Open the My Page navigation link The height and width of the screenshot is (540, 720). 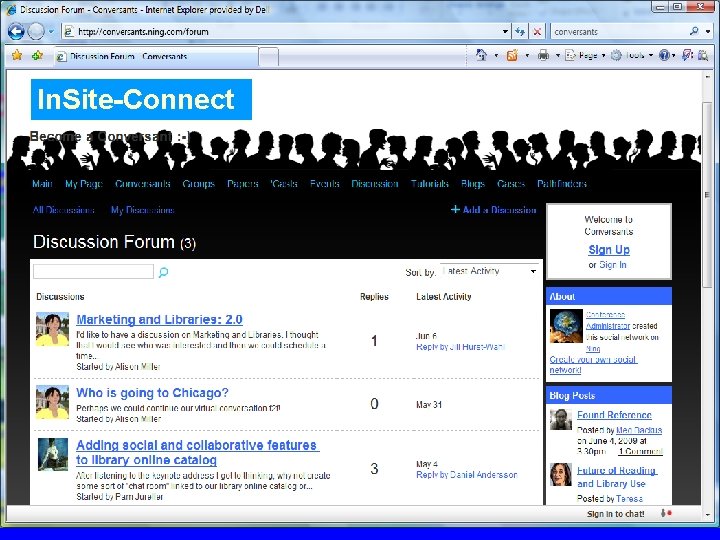[x=84, y=184]
